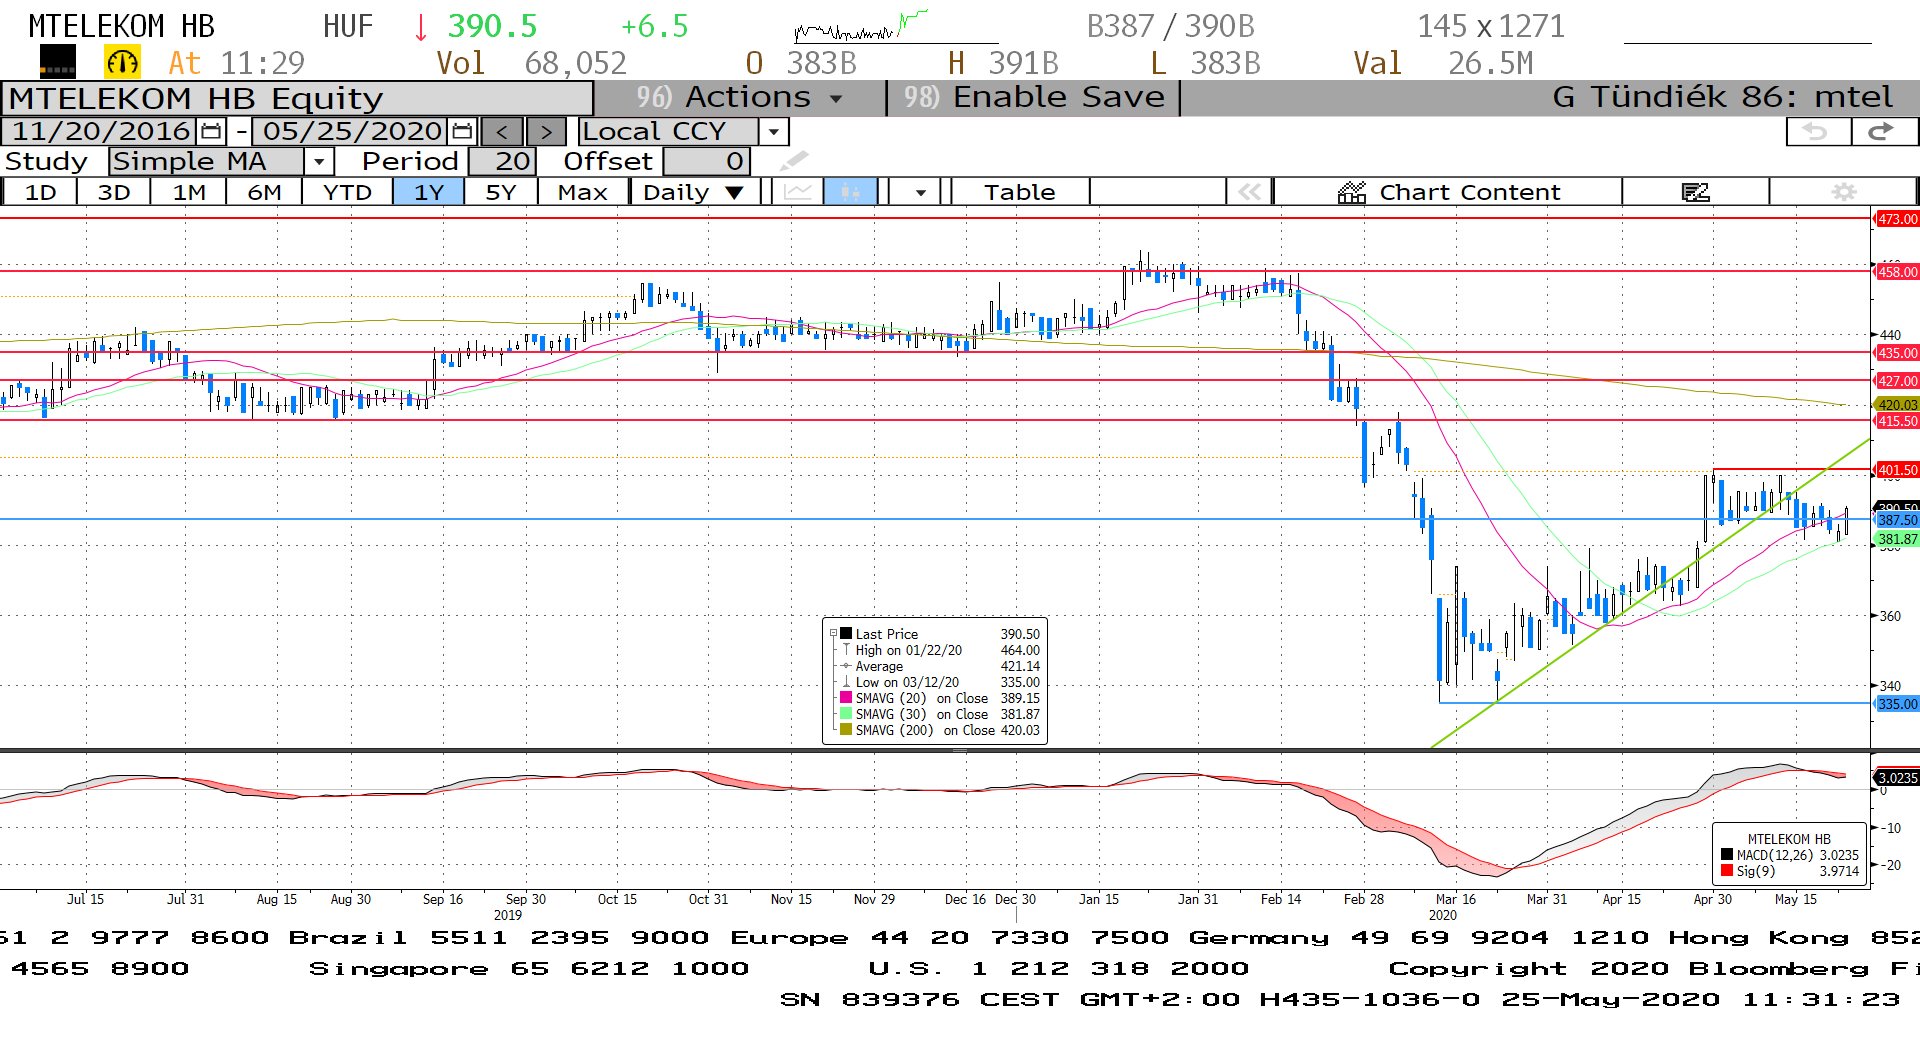
Task: Expand the Simple MA study dropdown
Action: (318, 161)
